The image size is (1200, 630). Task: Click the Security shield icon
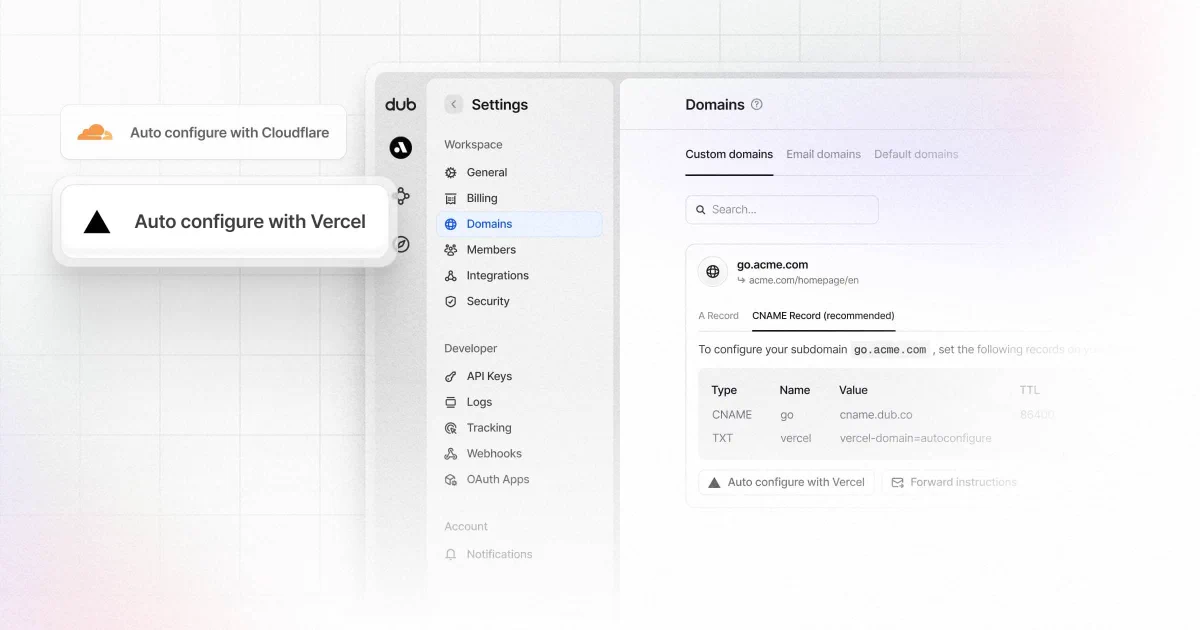click(x=451, y=302)
